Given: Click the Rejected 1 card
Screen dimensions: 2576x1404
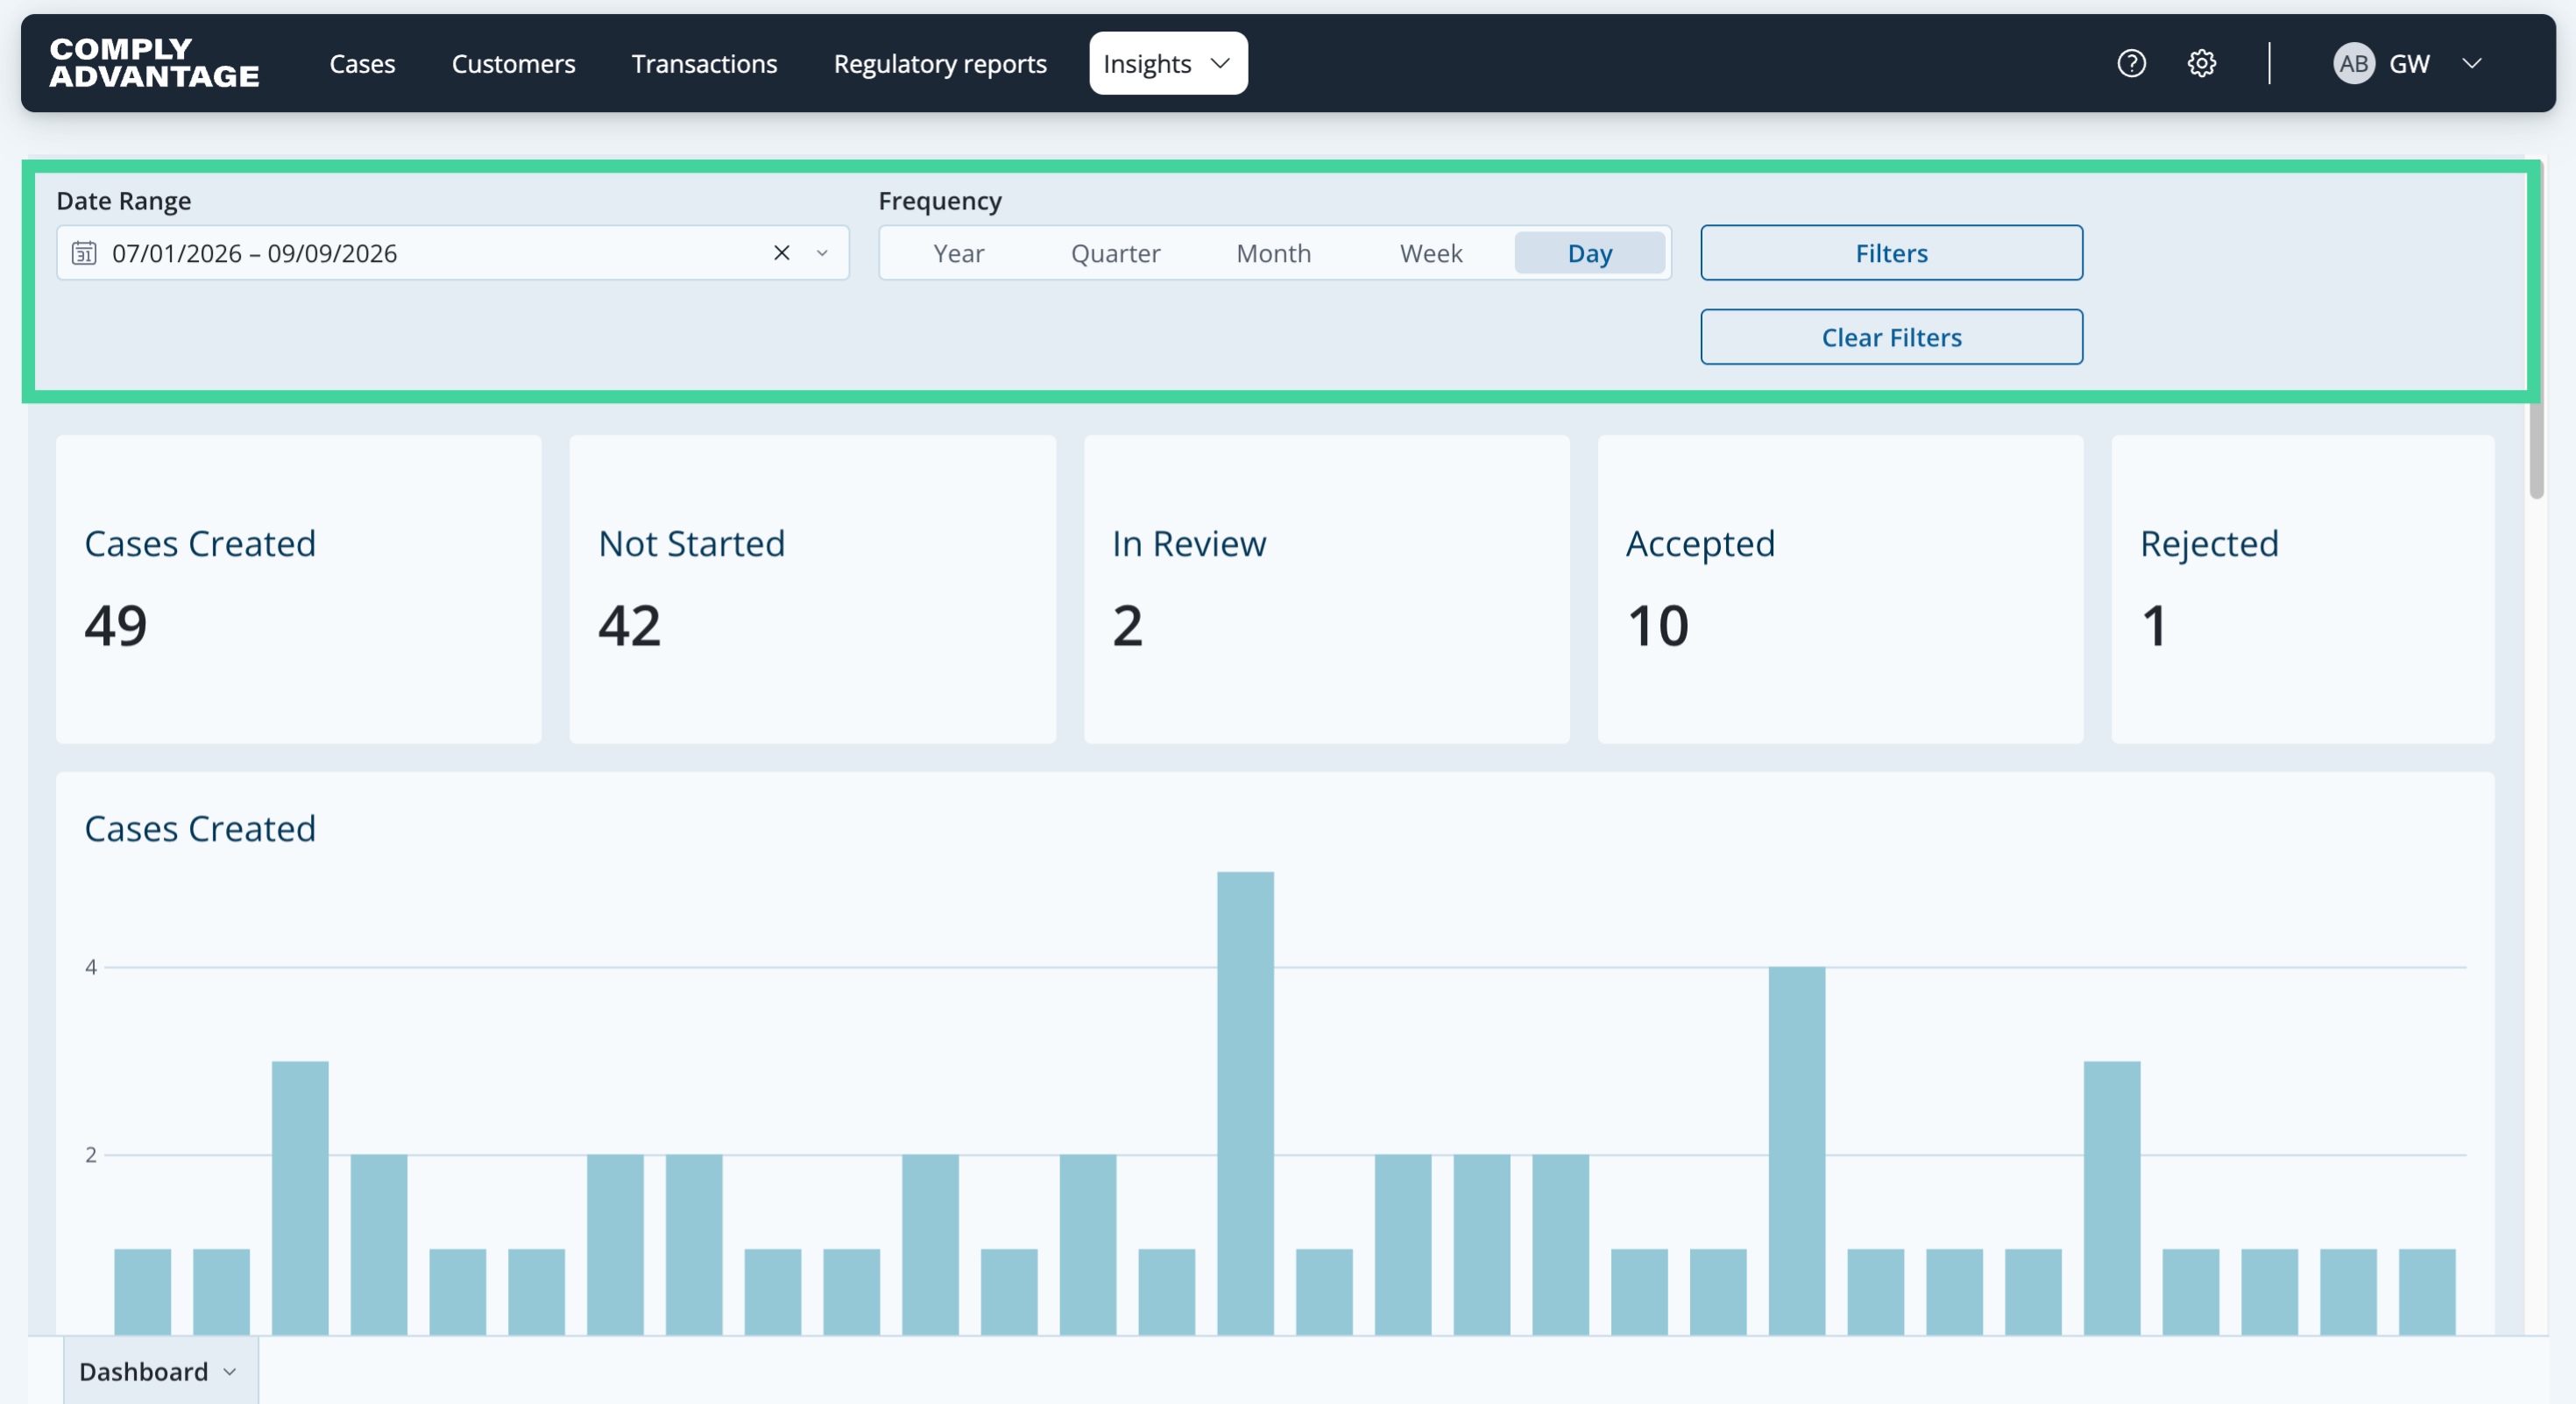Looking at the screenshot, I should (x=2302, y=589).
